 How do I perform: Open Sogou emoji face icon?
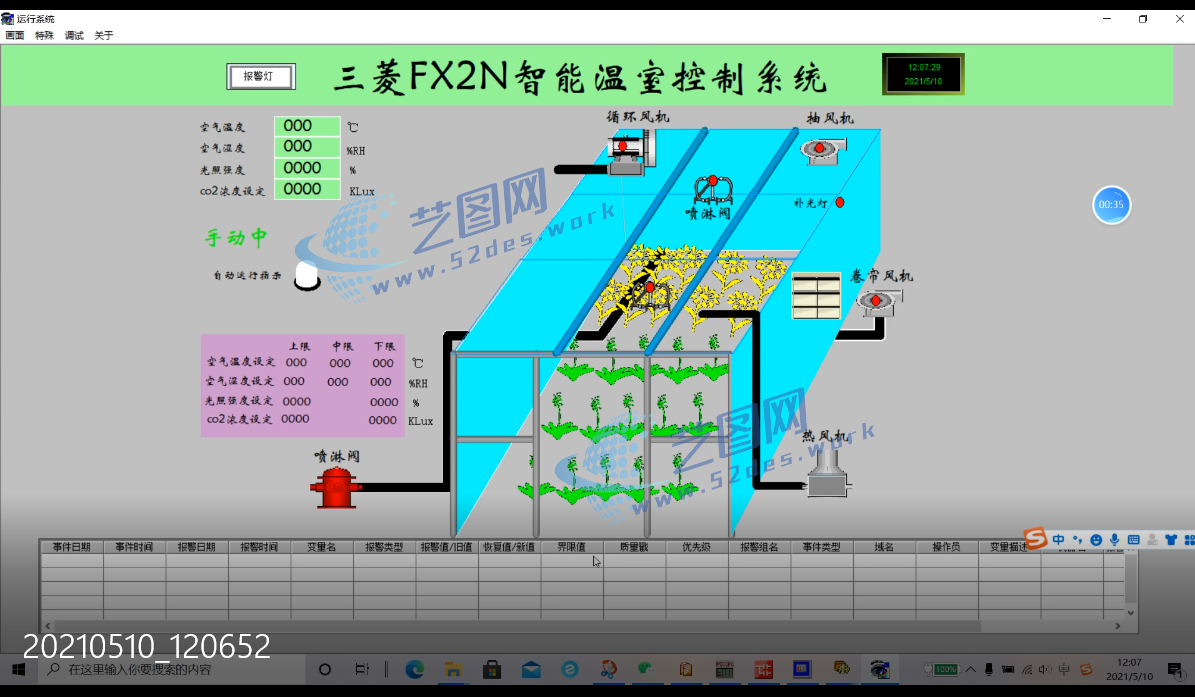[1096, 539]
